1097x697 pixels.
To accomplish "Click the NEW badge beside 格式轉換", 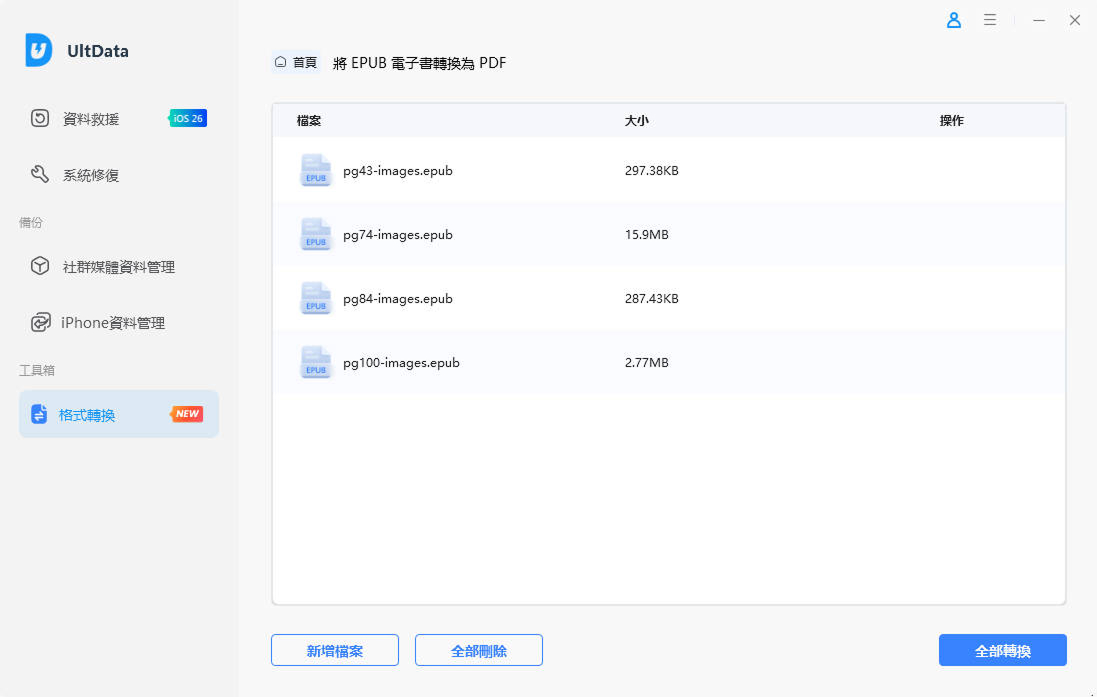I will (x=187, y=414).
